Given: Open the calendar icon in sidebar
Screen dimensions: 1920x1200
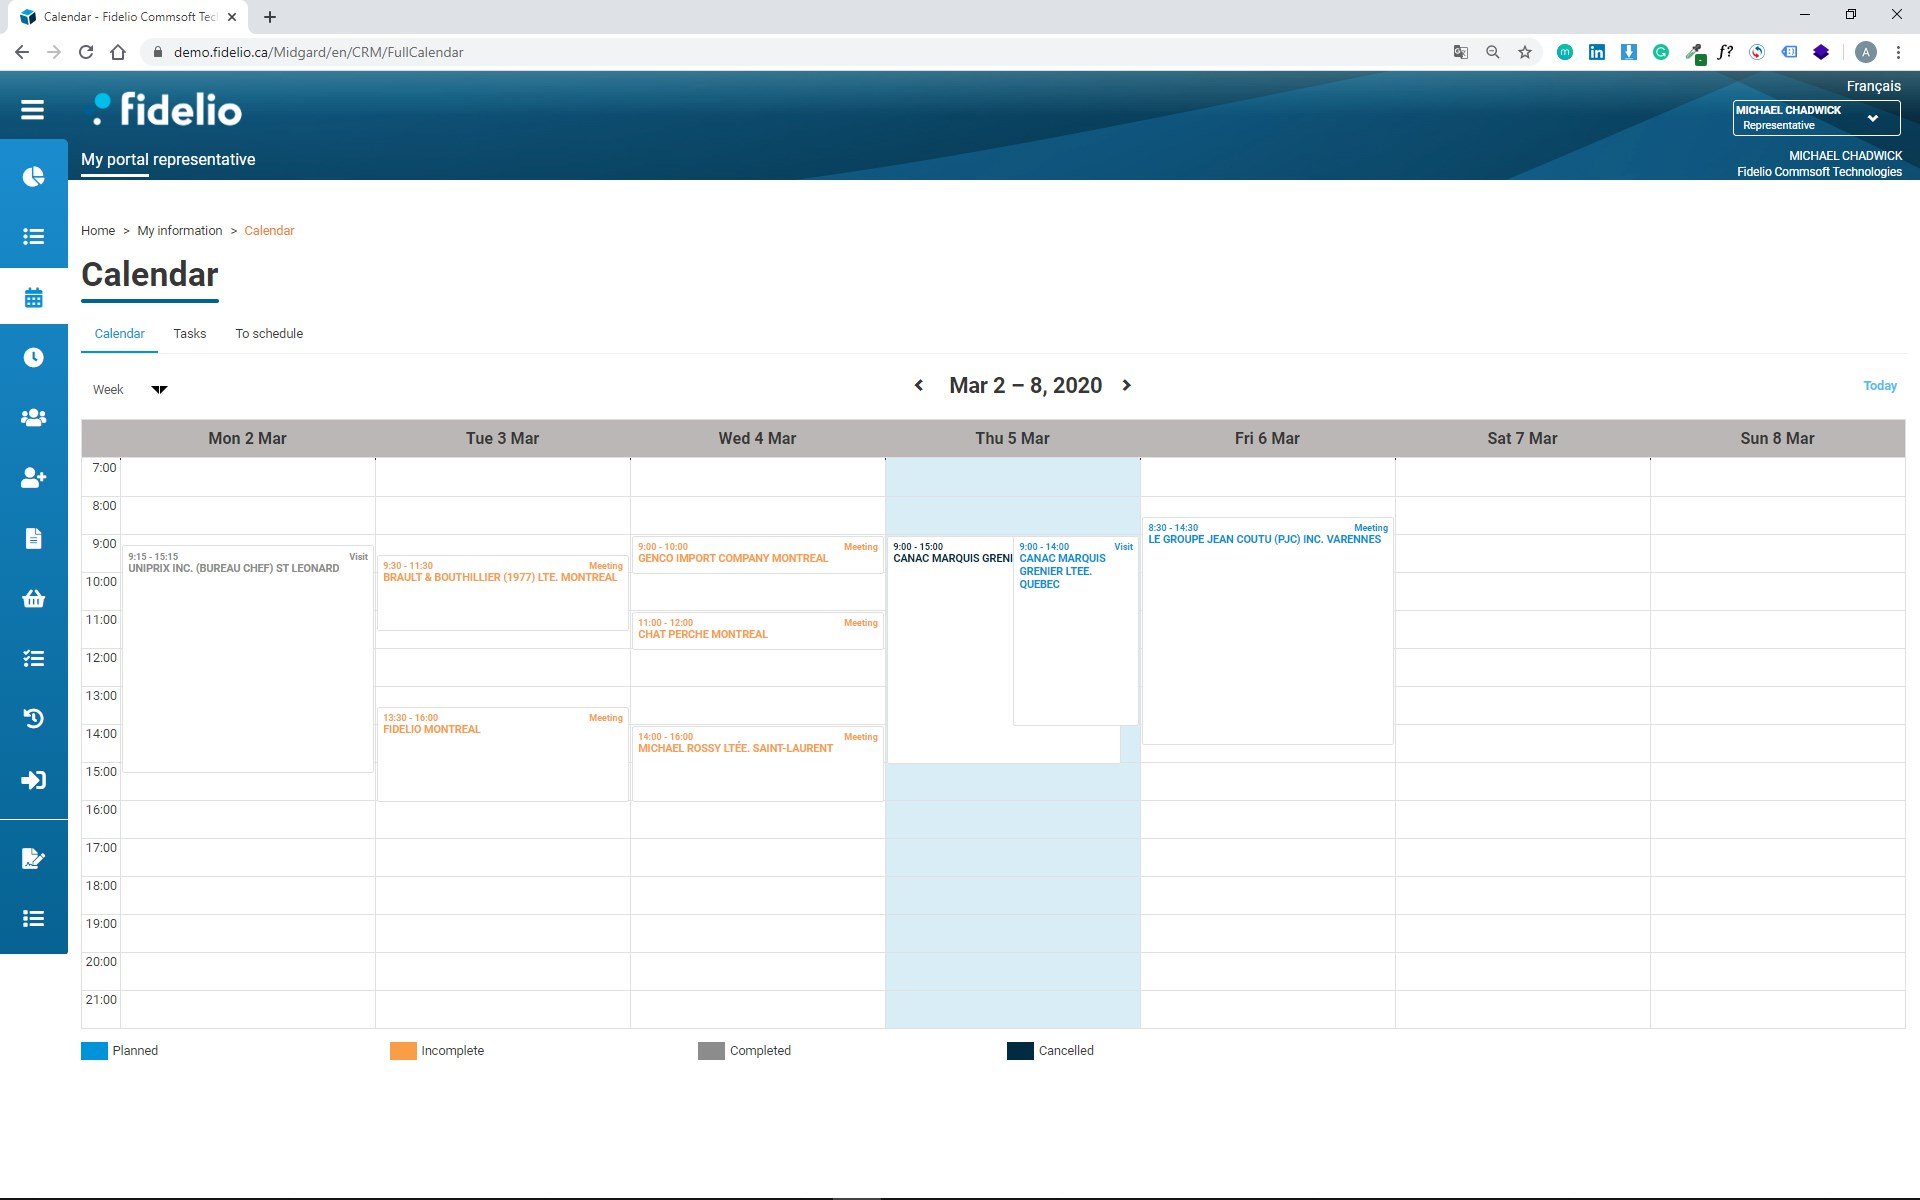Looking at the screenshot, I should click(33, 297).
